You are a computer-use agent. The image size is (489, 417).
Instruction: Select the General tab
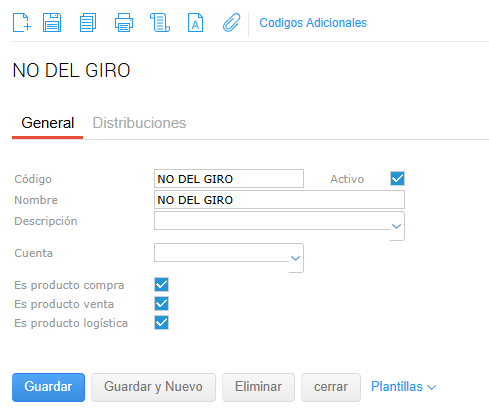[47, 123]
